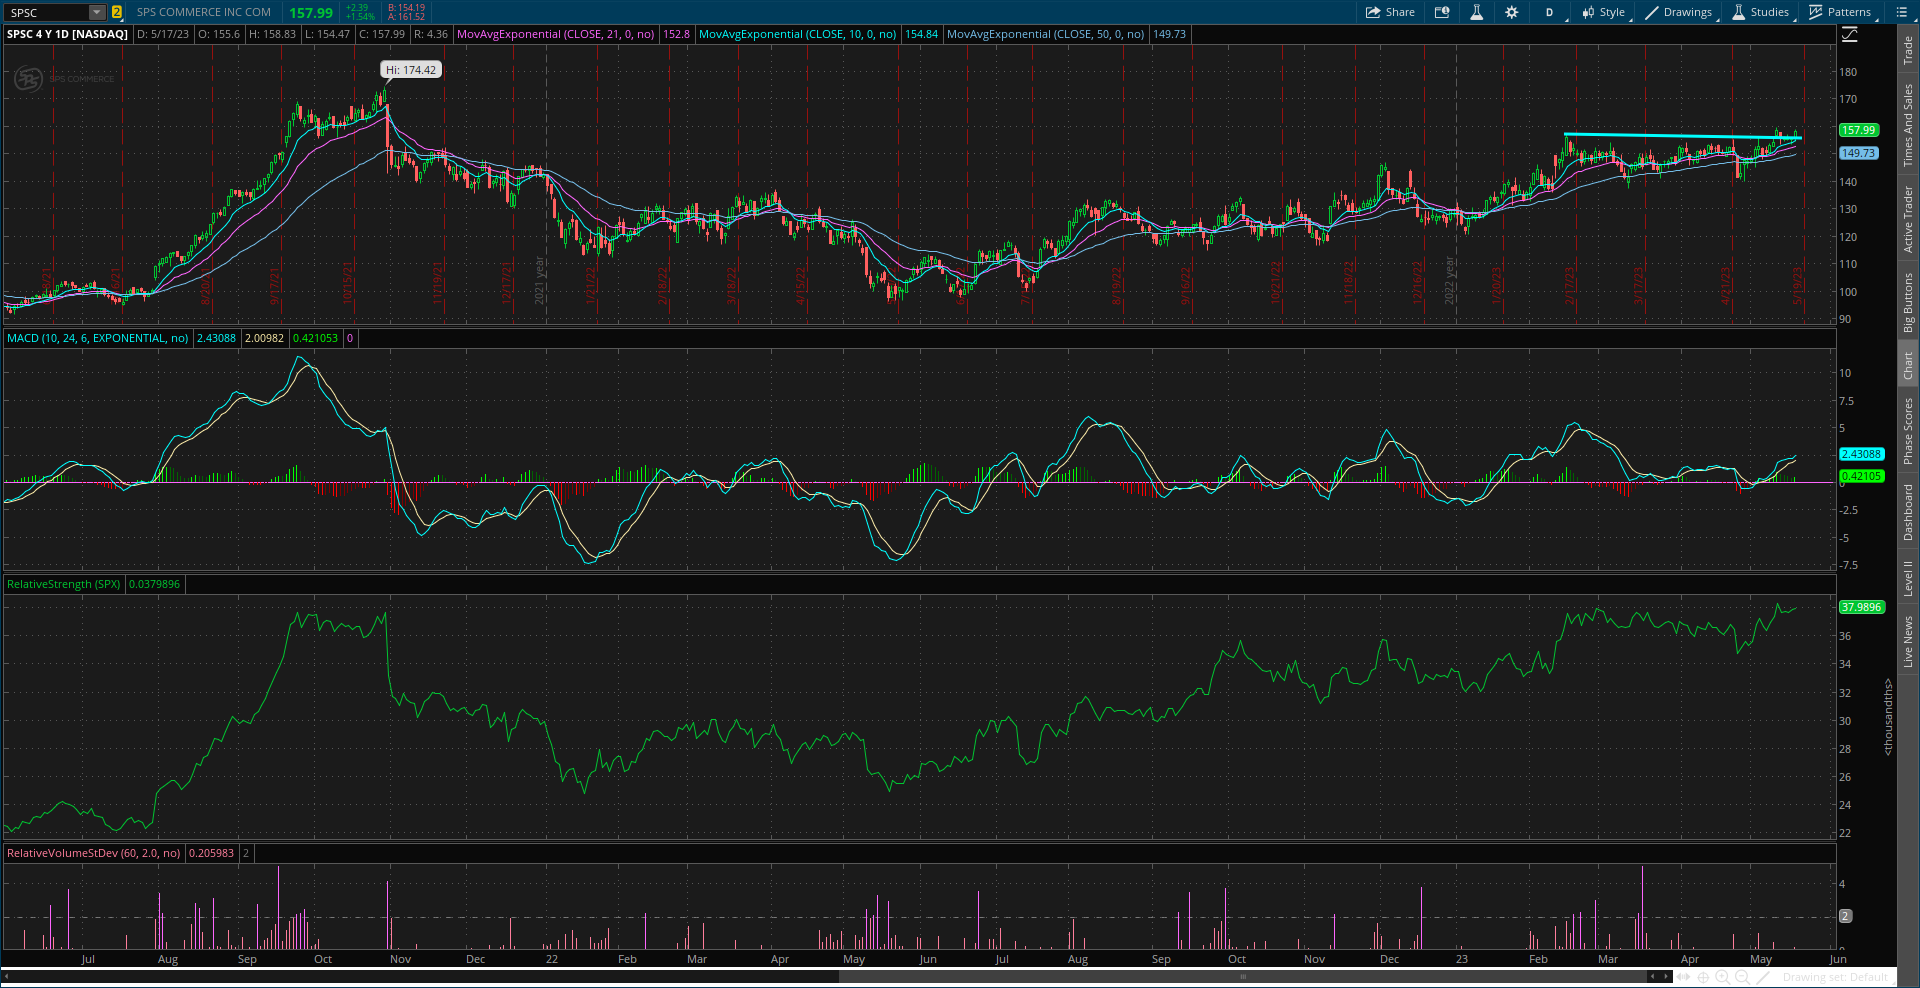Open the chart Settings gear
This screenshot has height=988, width=1920.
click(1512, 12)
